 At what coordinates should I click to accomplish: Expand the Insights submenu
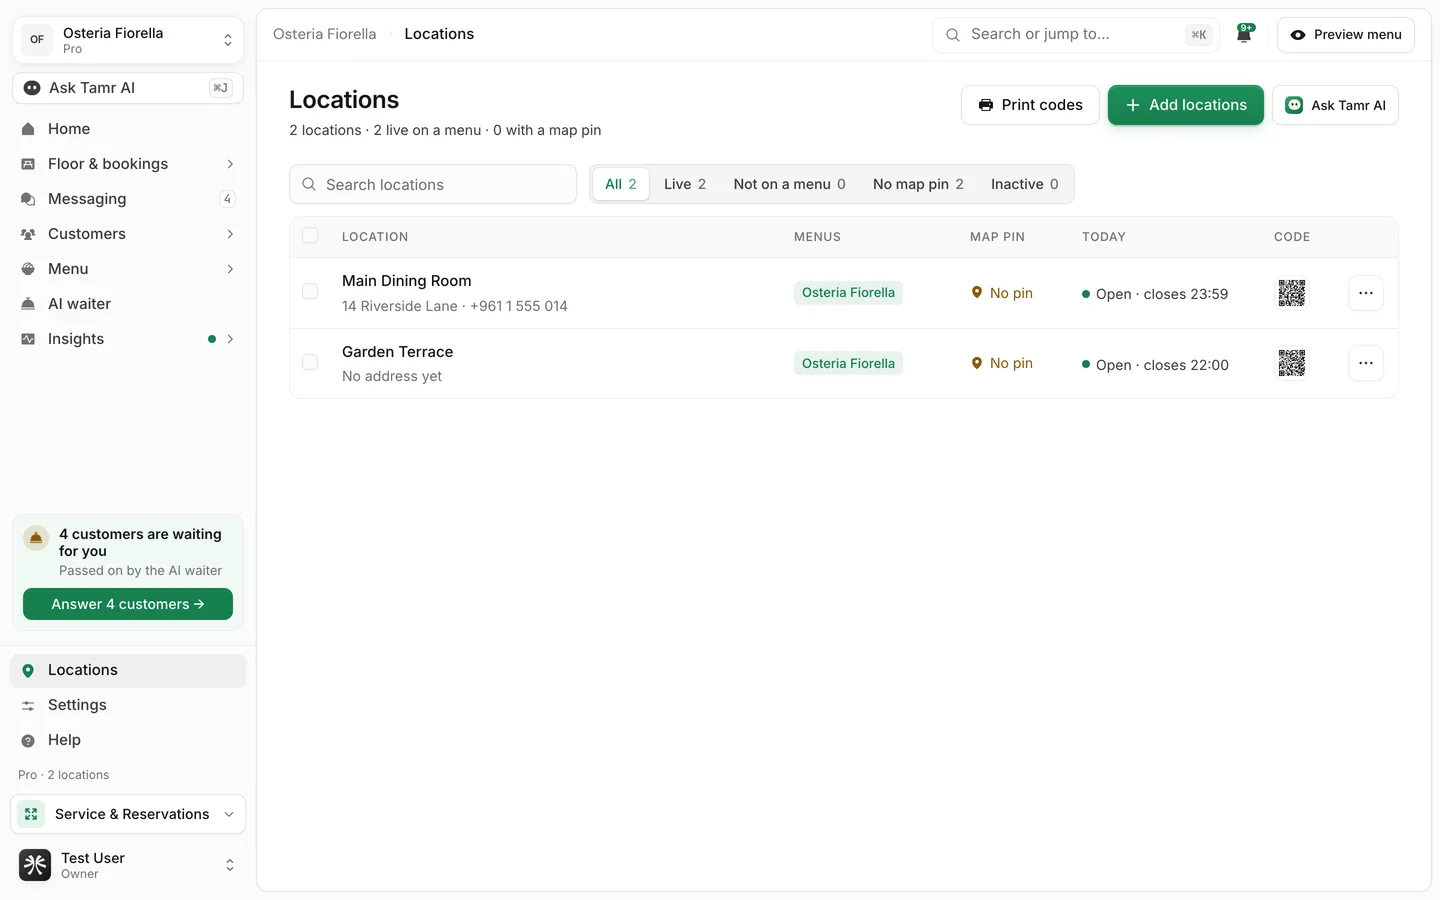click(x=230, y=339)
